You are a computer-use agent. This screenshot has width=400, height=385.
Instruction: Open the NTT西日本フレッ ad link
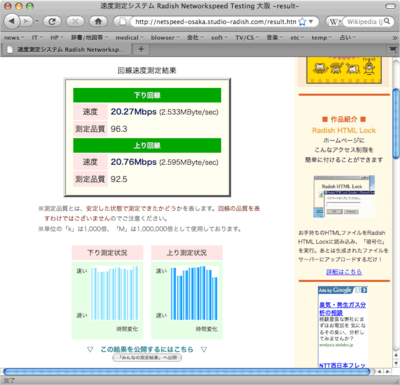coord(342,365)
